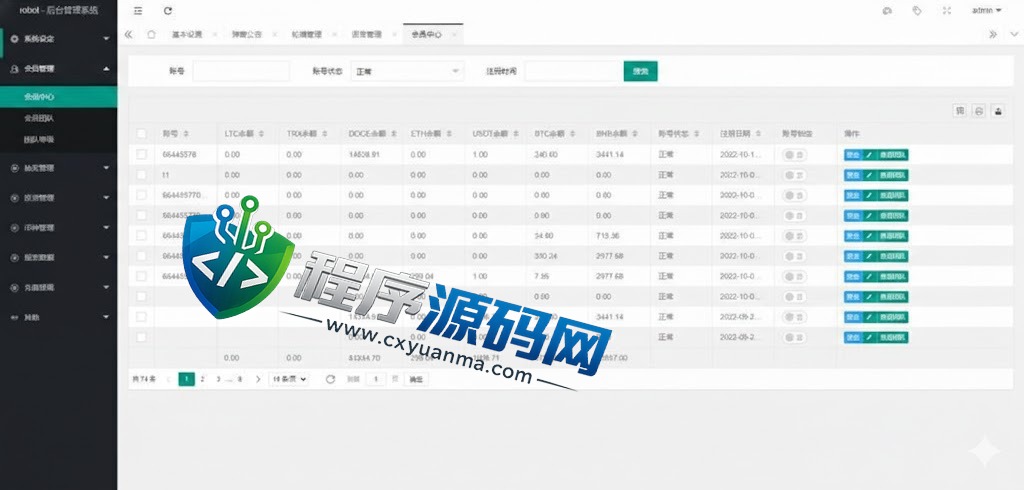
Task: Tick the select-all checkbox in table header
Action: [141, 134]
